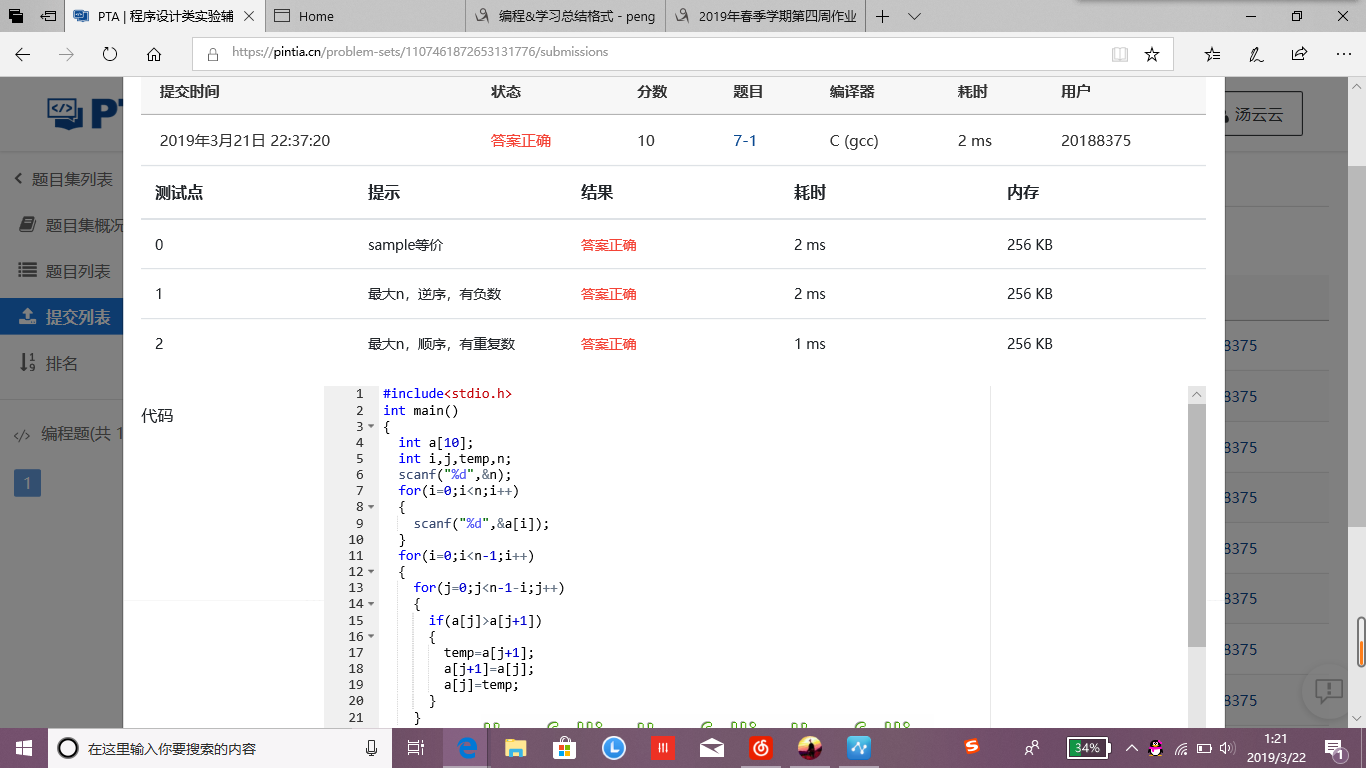Open NetEase Cloud Music from the taskbar
The height and width of the screenshot is (768, 1366).
tap(760, 748)
